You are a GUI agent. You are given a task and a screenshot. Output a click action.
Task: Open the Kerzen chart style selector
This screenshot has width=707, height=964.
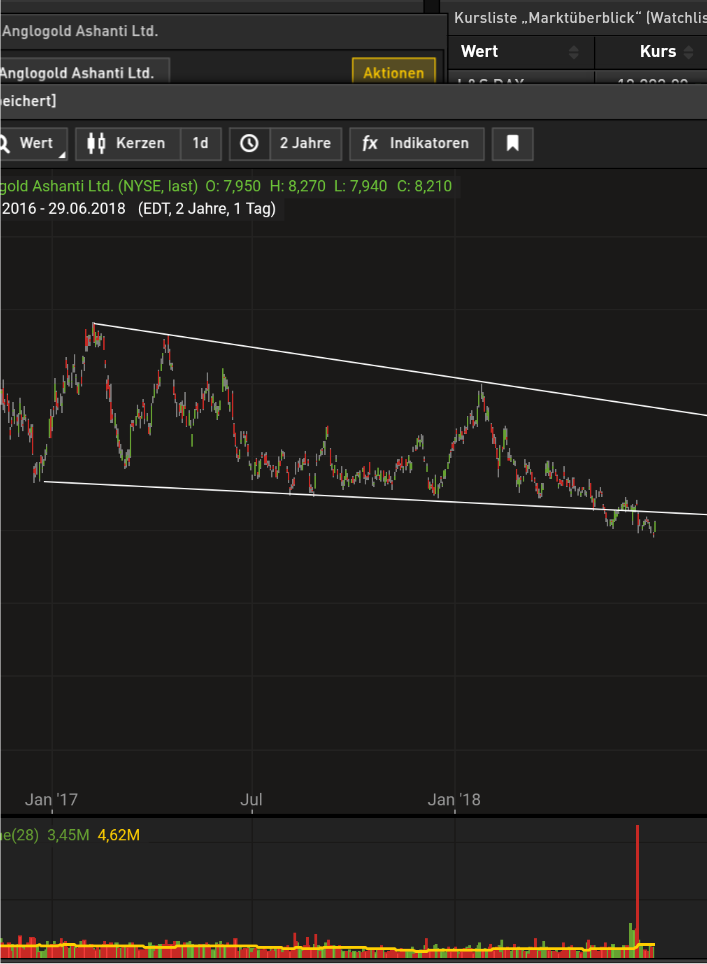pos(140,143)
